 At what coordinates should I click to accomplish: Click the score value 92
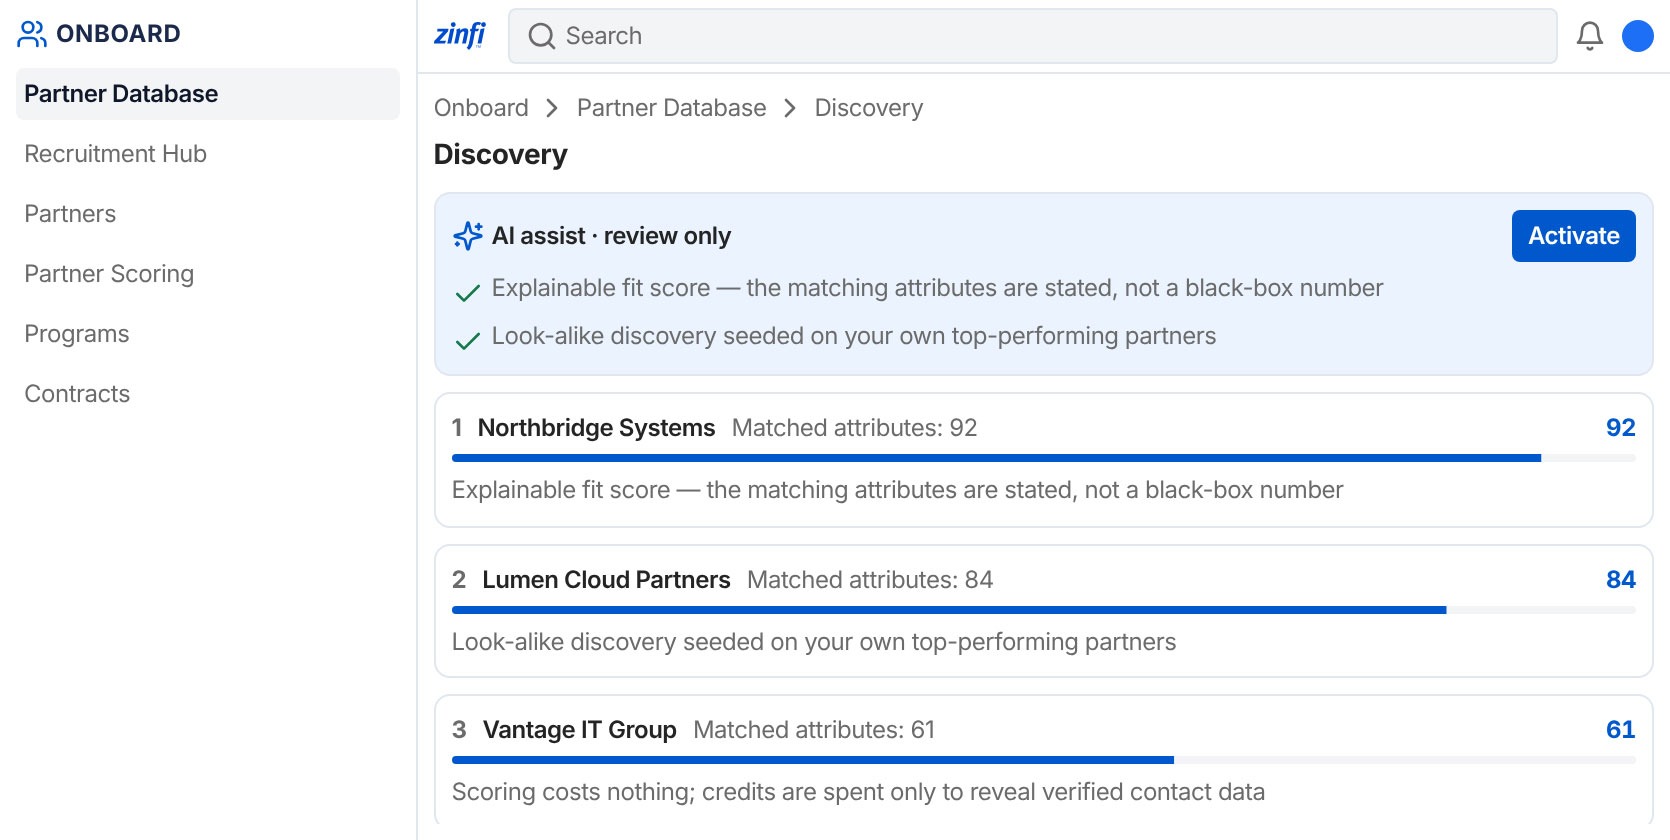[x=1621, y=428]
